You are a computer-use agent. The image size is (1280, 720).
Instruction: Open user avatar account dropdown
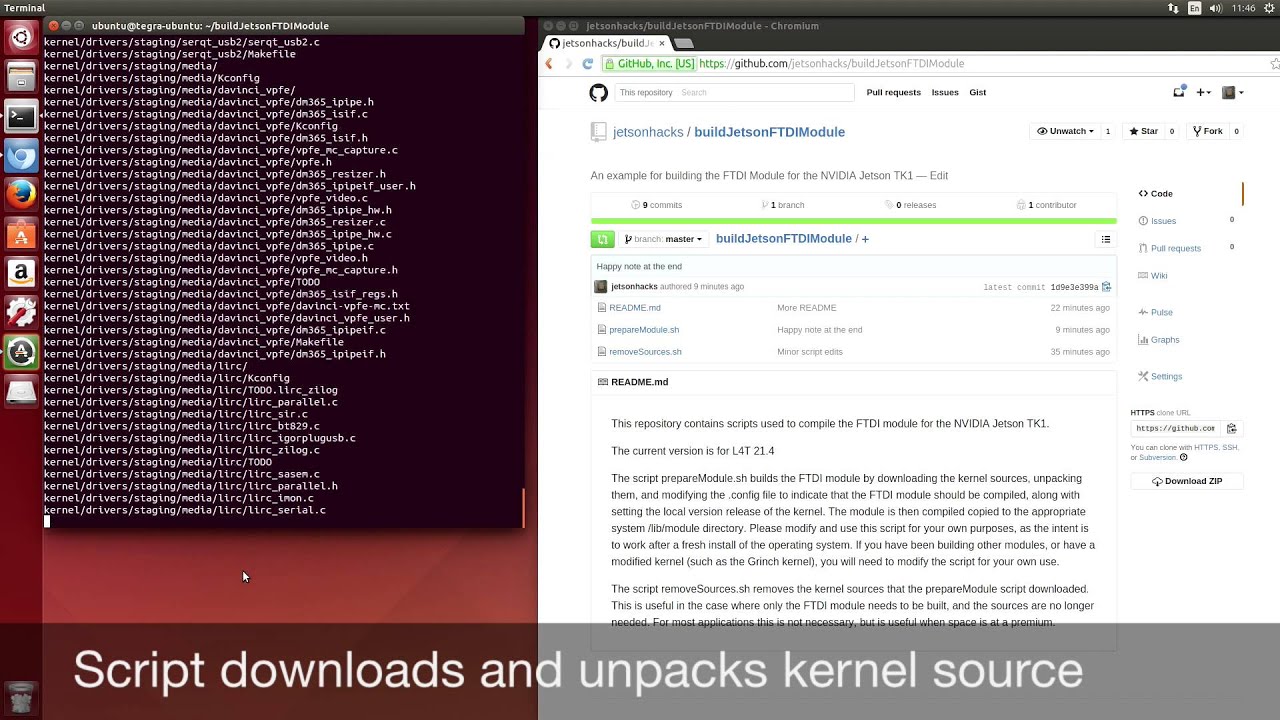point(1233,92)
